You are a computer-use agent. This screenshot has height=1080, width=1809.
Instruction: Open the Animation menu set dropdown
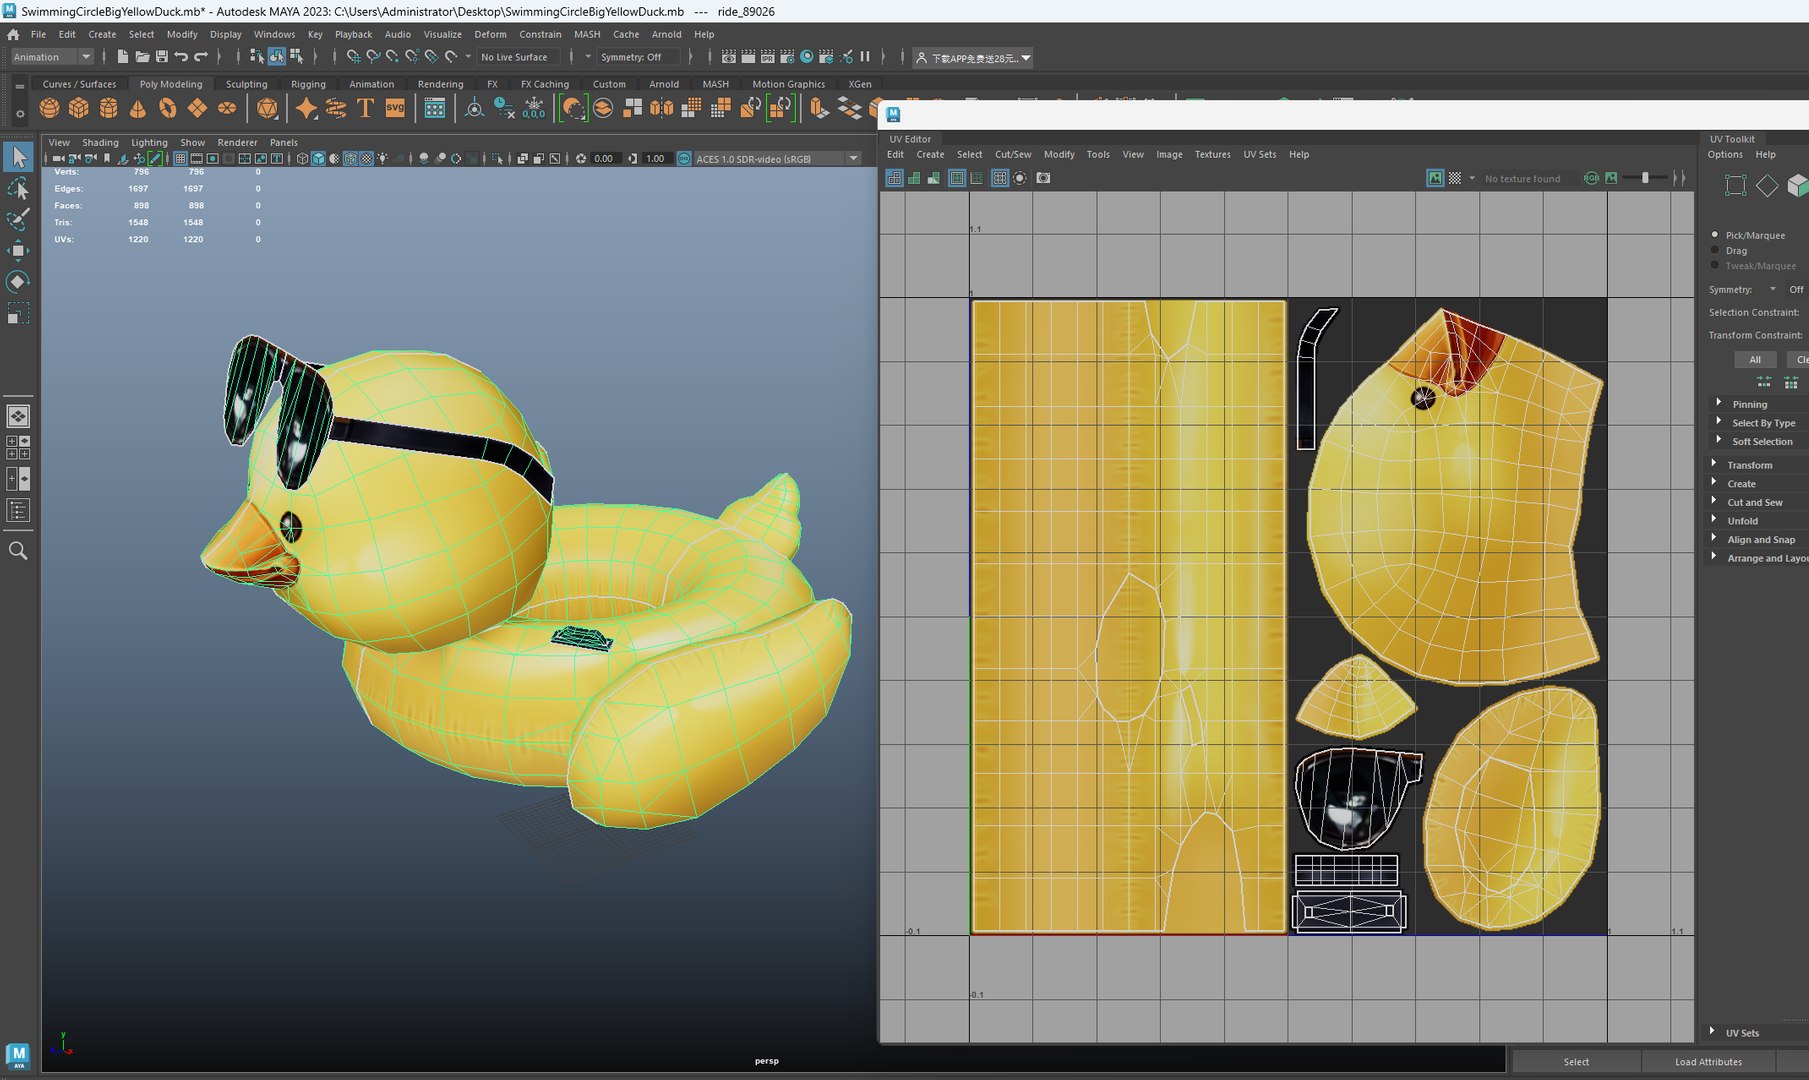click(x=52, y=57)
